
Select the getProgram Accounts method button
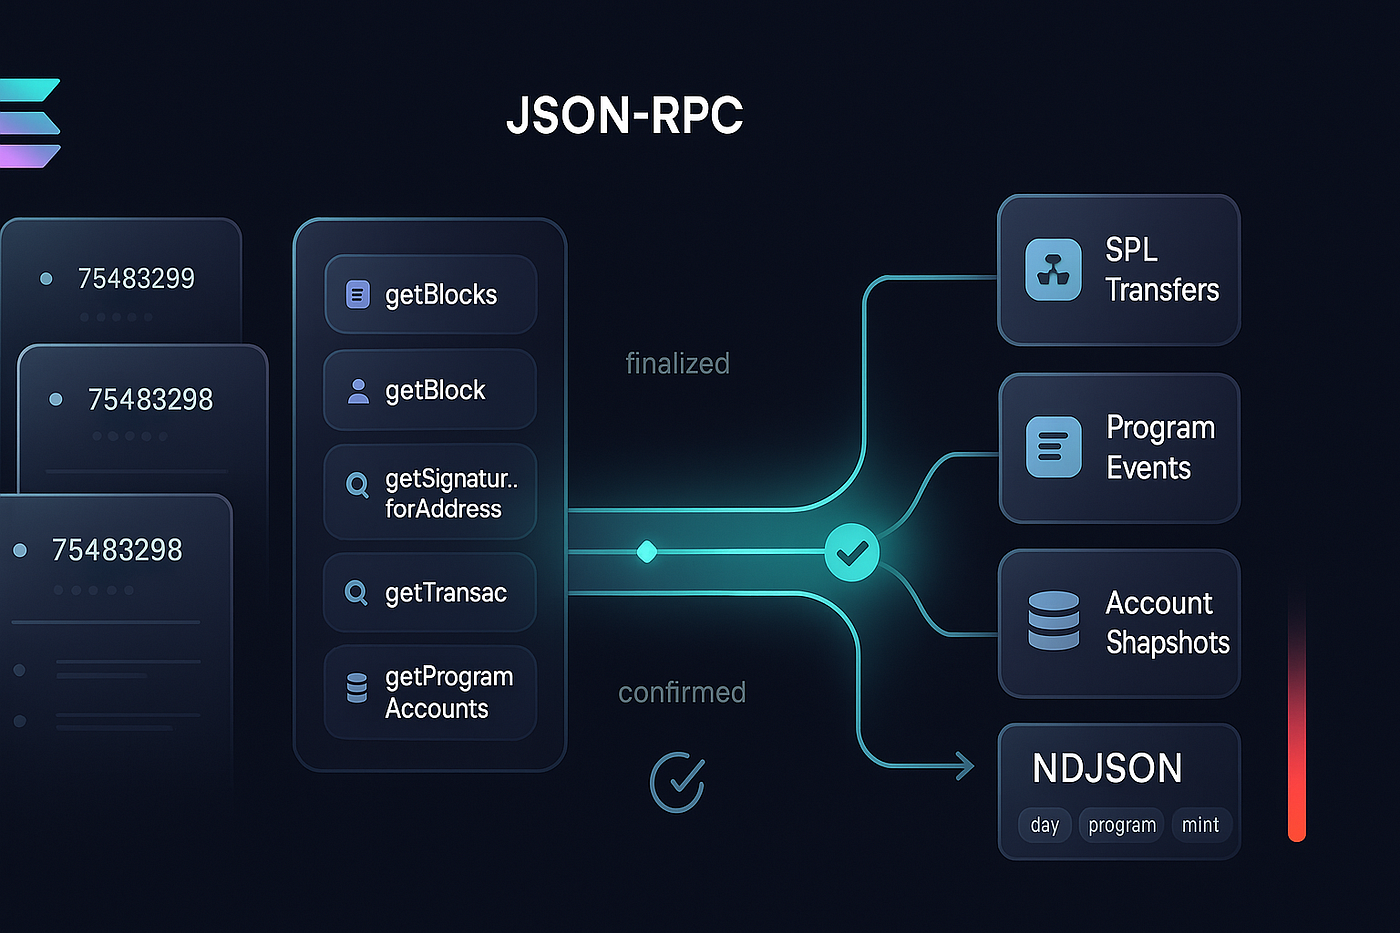coord(430,692)
